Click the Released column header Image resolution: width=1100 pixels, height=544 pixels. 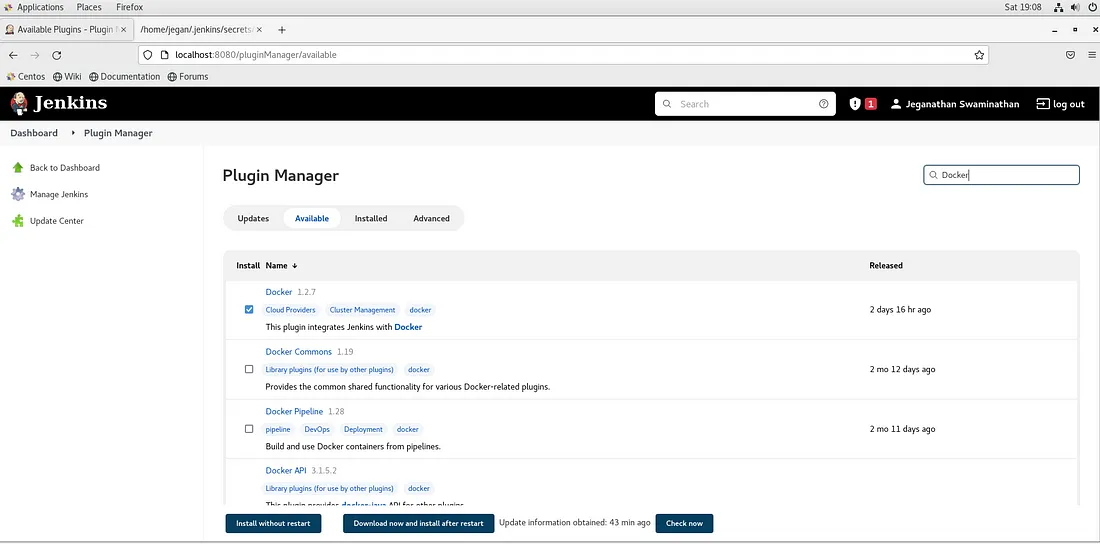click(886, 266)
